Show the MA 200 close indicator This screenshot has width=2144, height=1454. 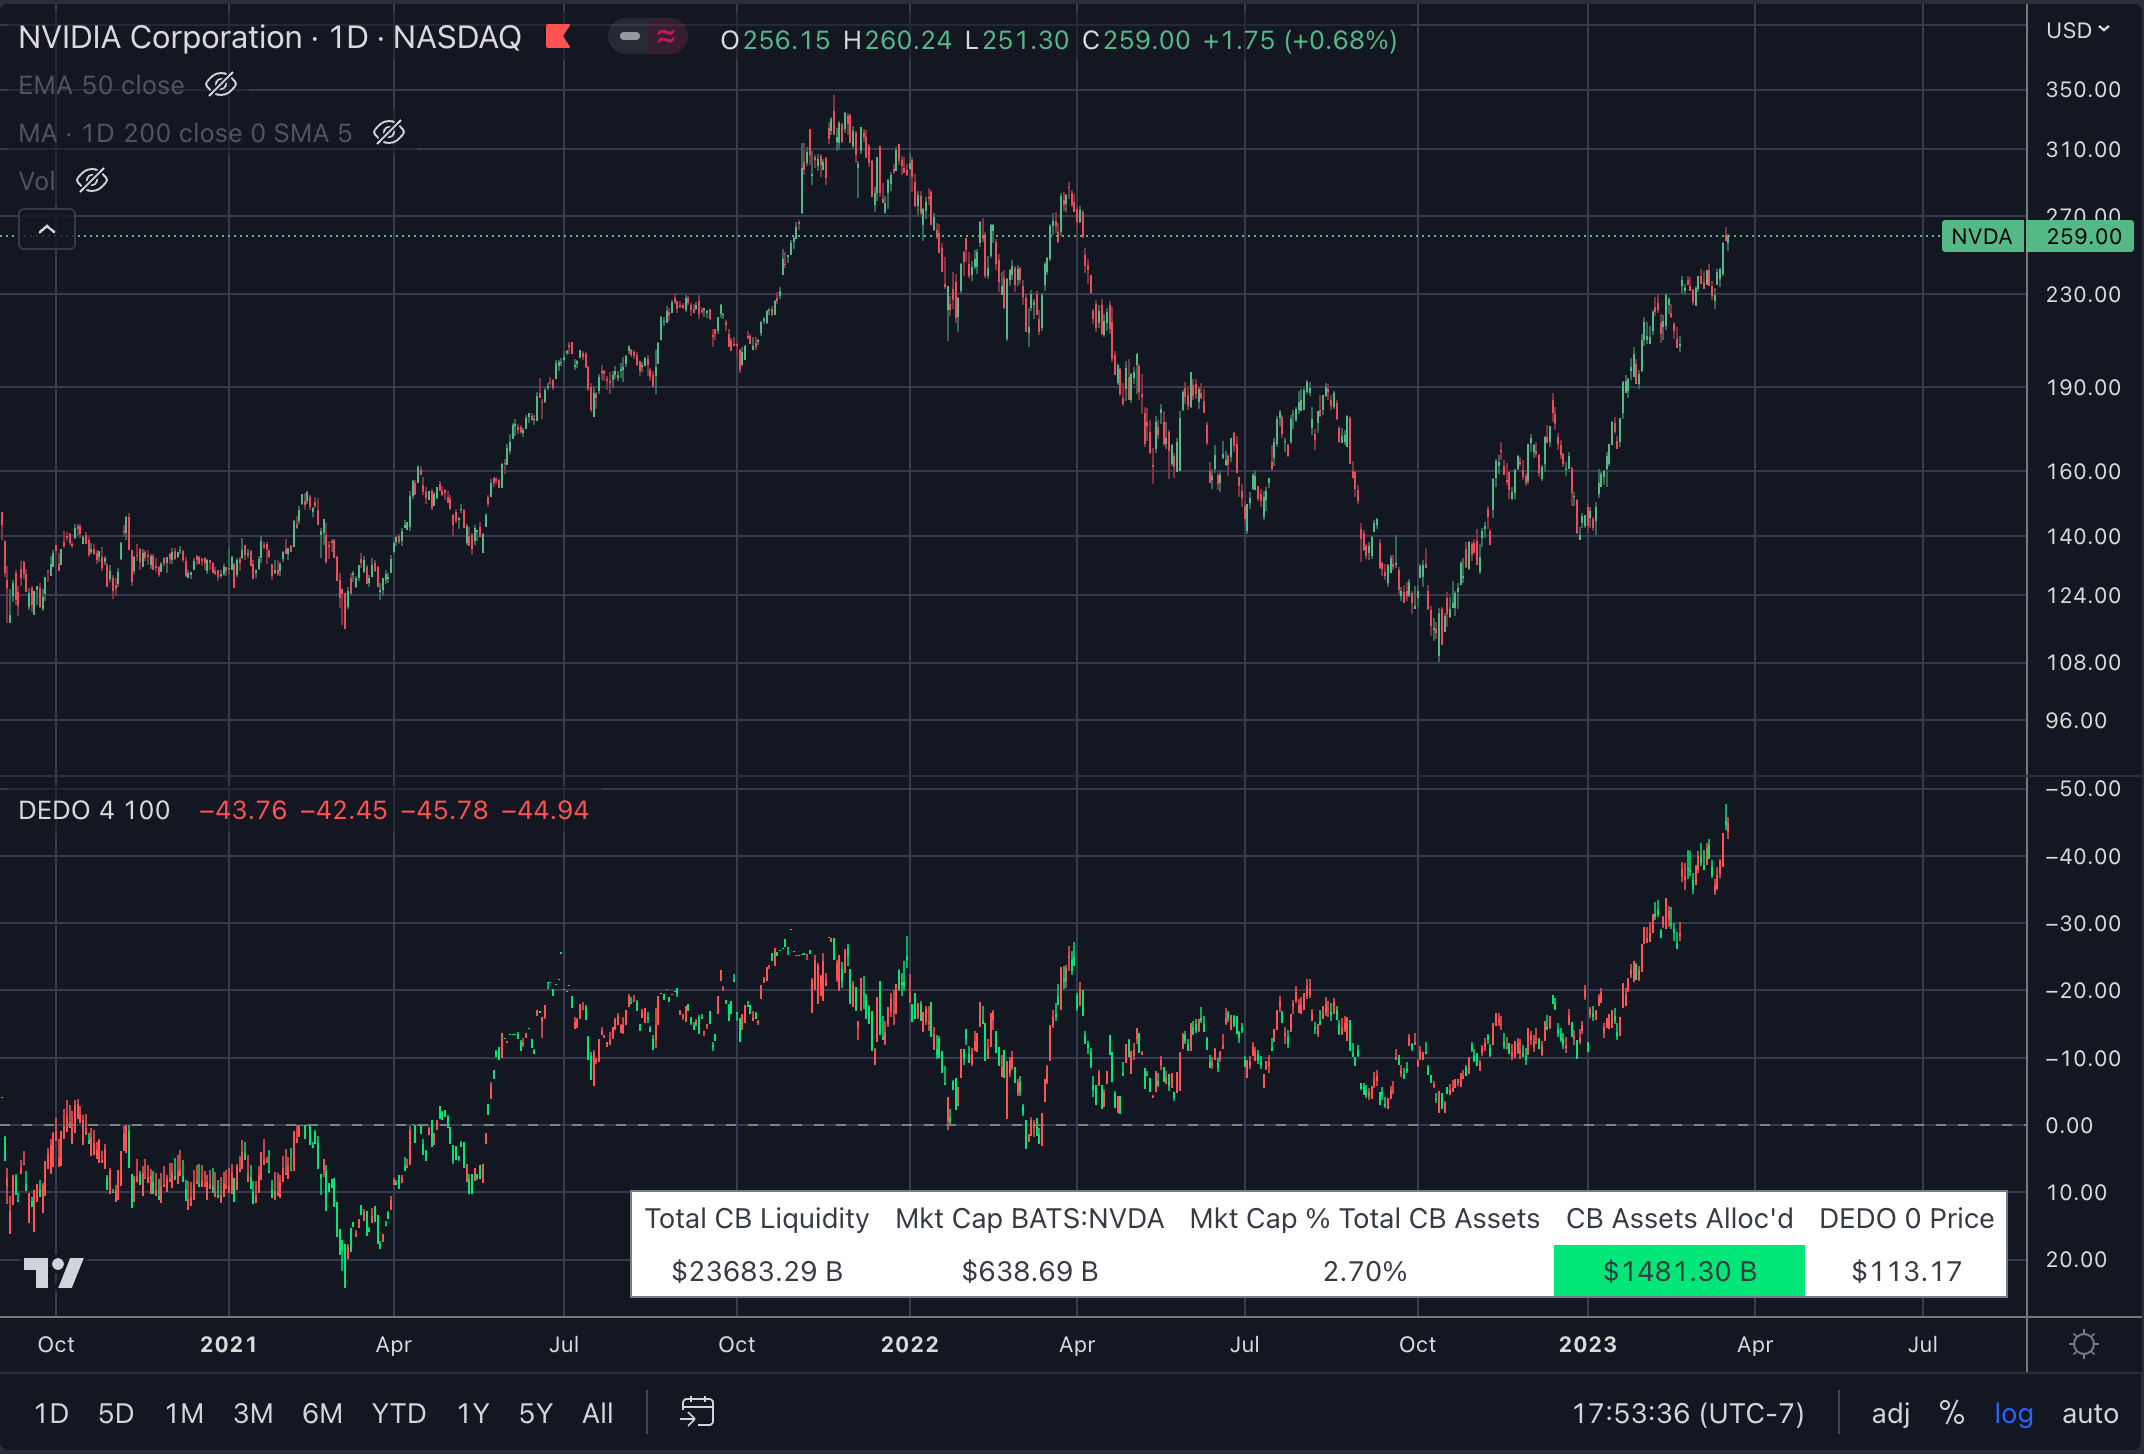(388, 132)
